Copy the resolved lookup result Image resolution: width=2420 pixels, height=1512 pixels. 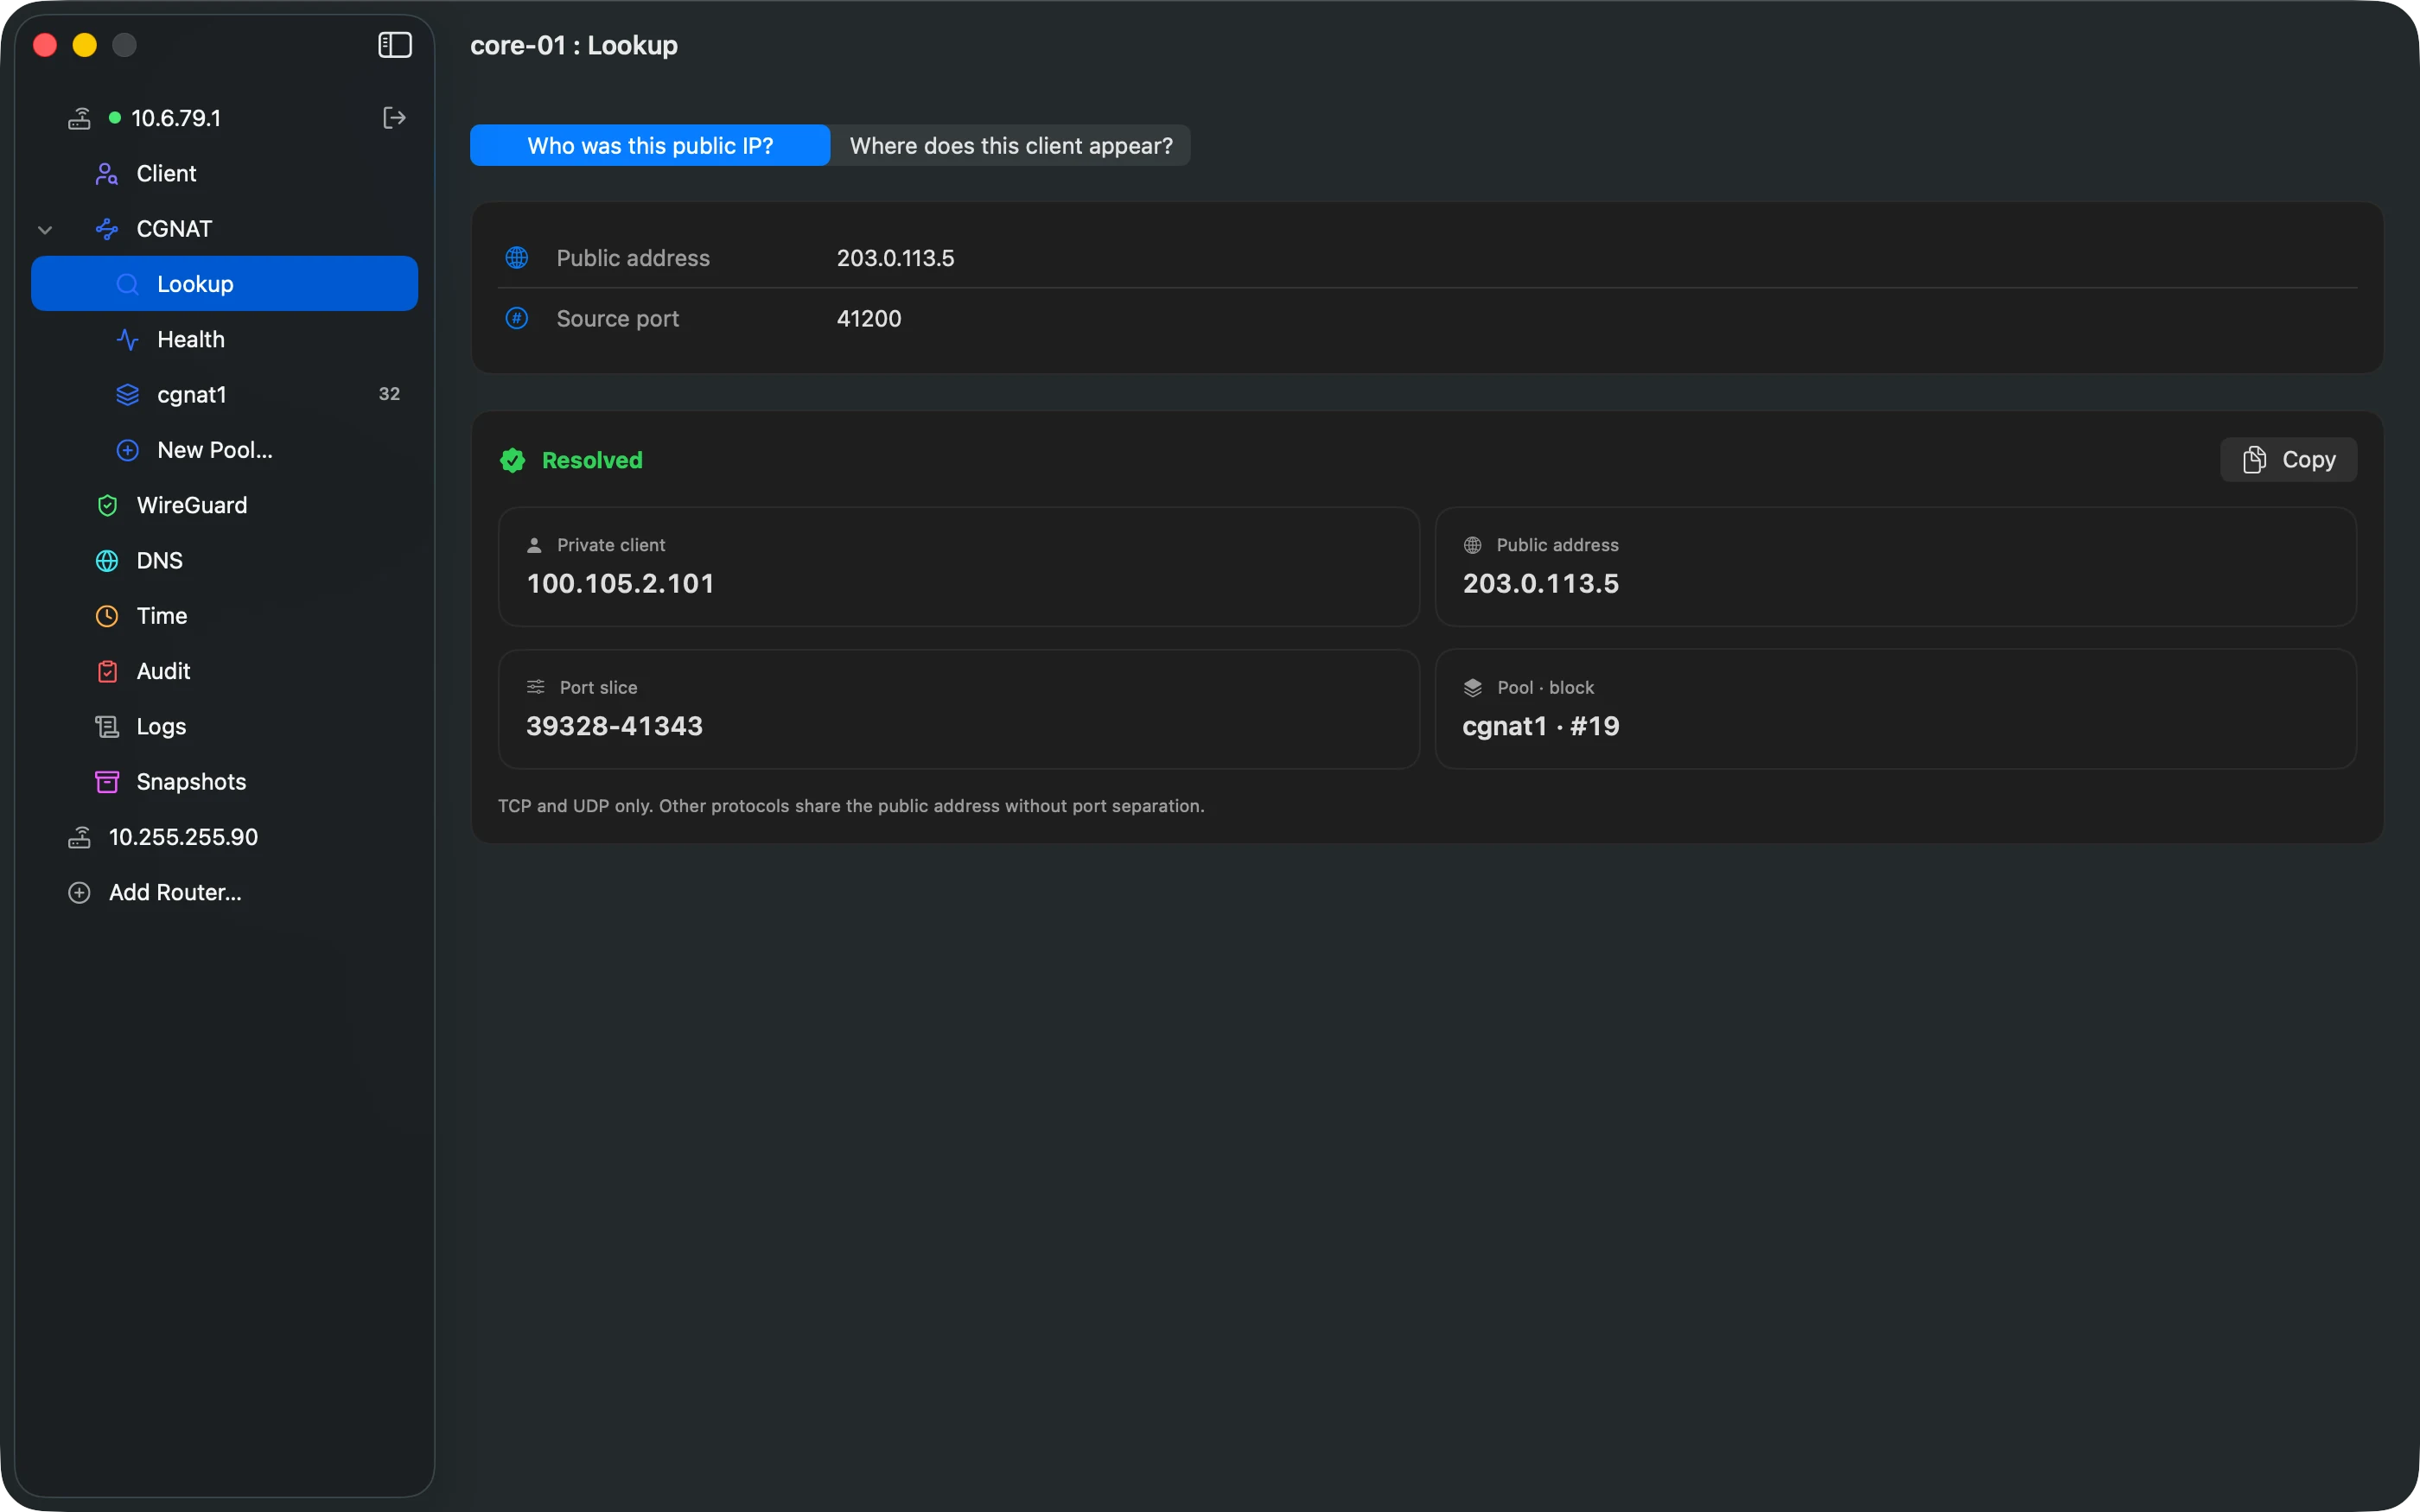coord(2288,460)
